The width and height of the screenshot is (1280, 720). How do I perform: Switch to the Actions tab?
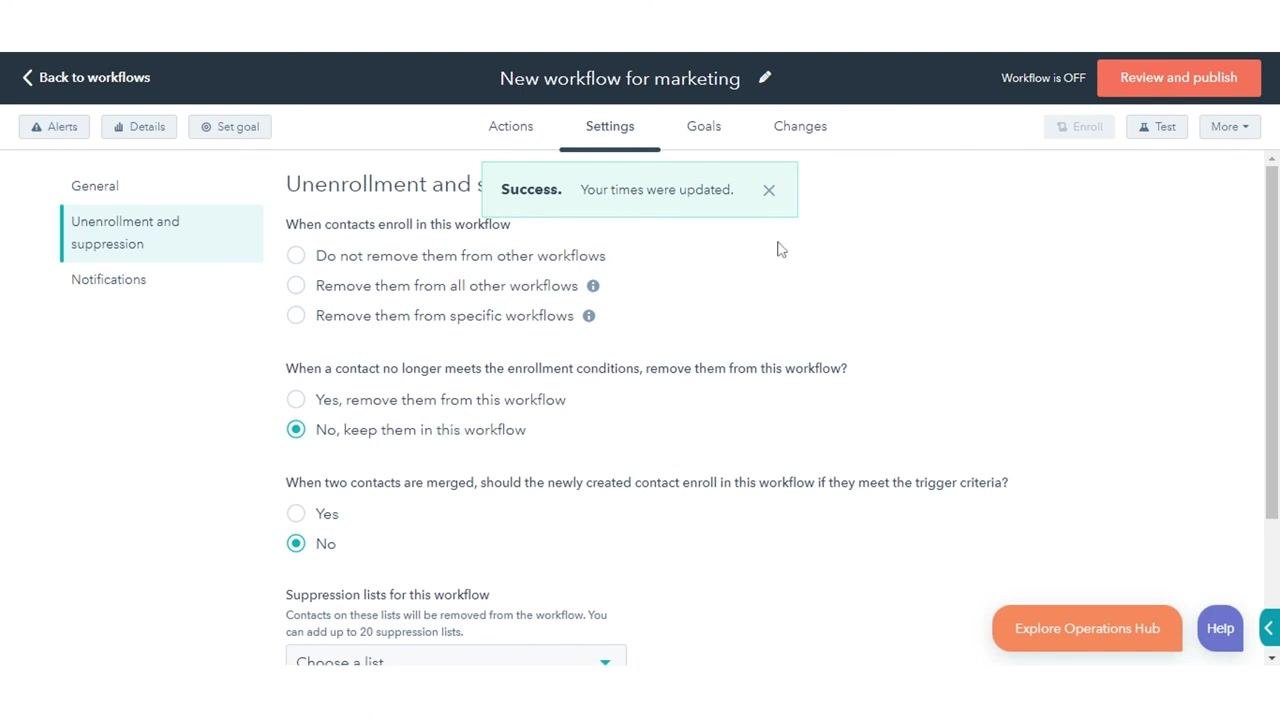pyautogui.click(x=511, y=126)
